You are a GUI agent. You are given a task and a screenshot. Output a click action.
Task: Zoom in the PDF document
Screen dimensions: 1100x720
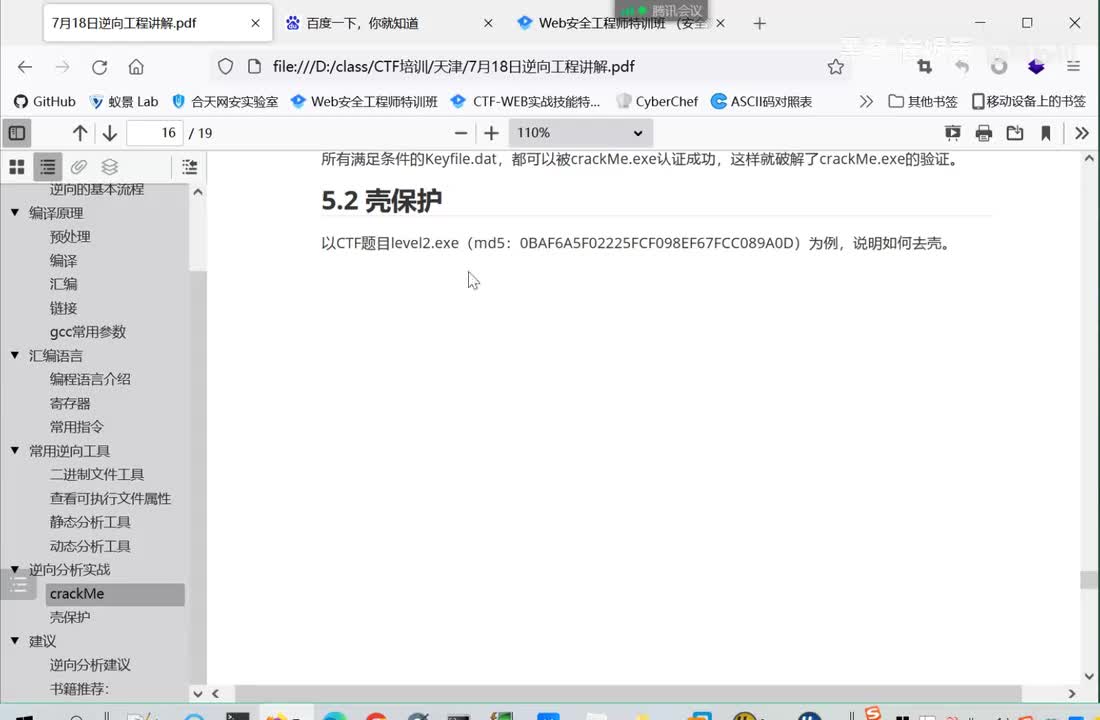tap(491, 133)
